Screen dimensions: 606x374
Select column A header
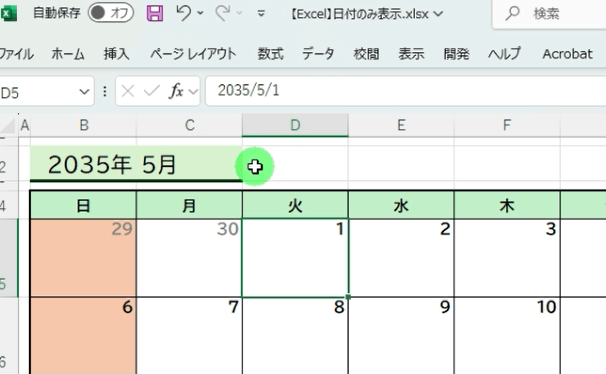(24, 125)
